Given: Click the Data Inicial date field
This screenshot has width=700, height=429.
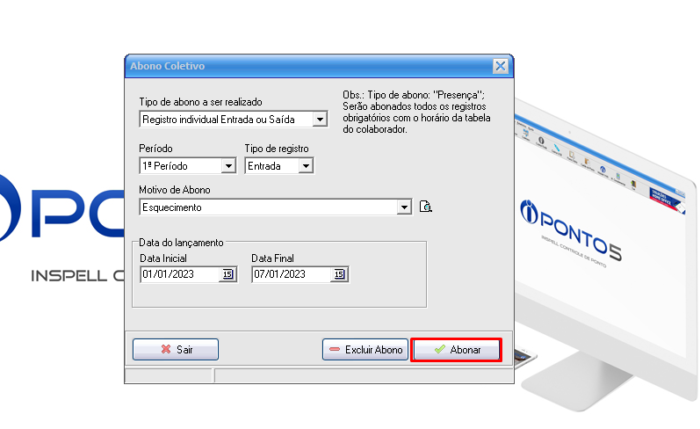Looking at the screenshot, I should (x=179, y=275).
